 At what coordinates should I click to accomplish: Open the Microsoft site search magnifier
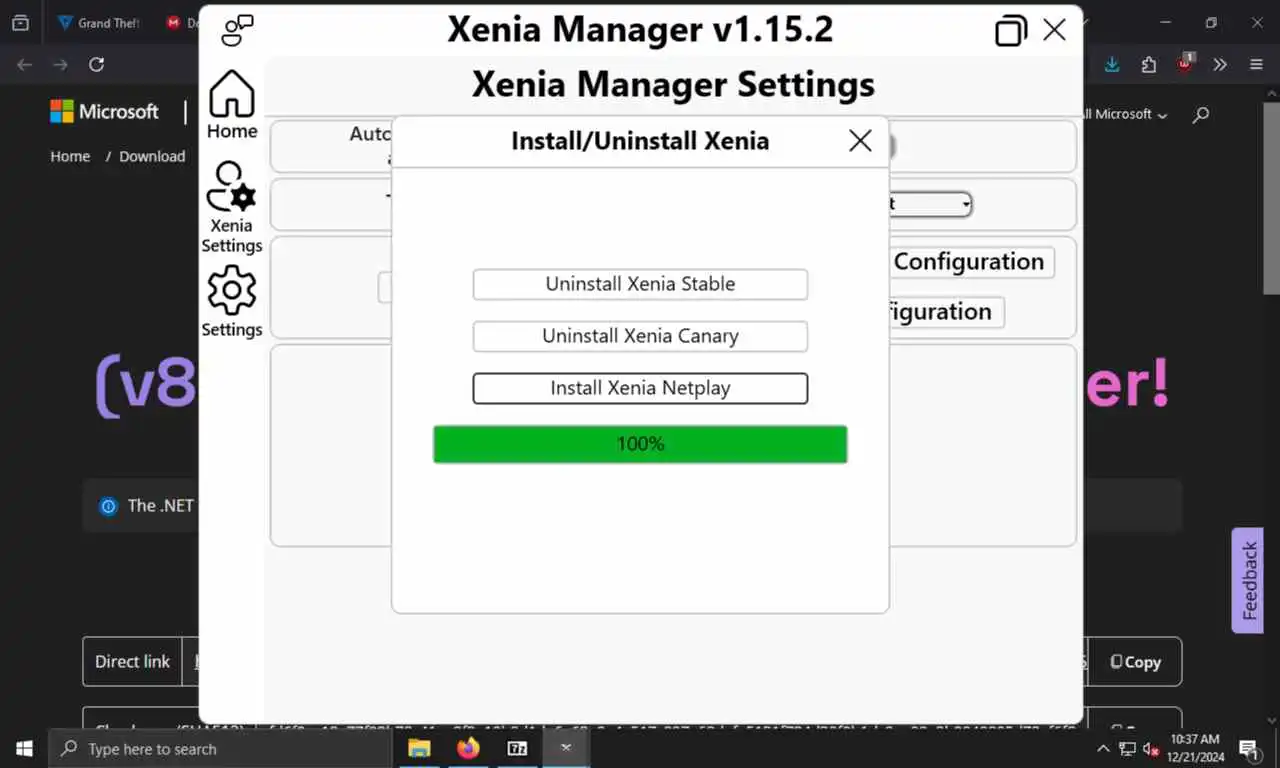[1201, 114]
